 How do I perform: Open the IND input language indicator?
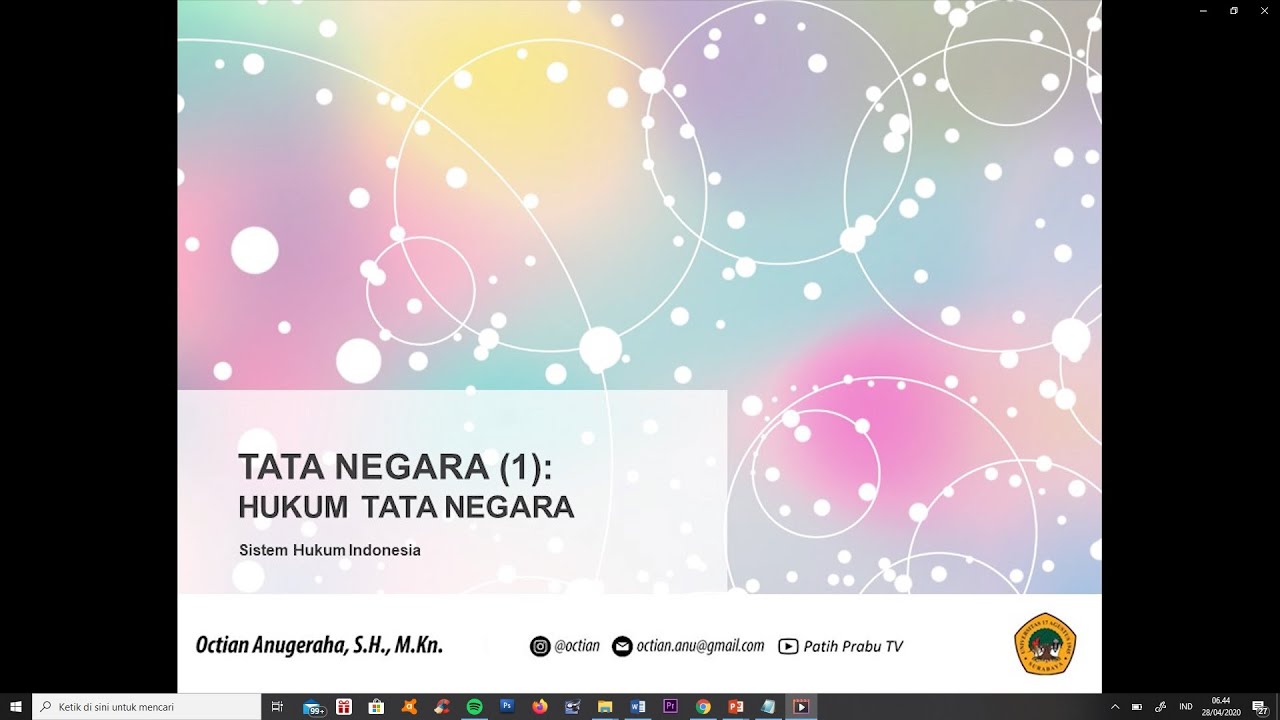click(1186, 706)
